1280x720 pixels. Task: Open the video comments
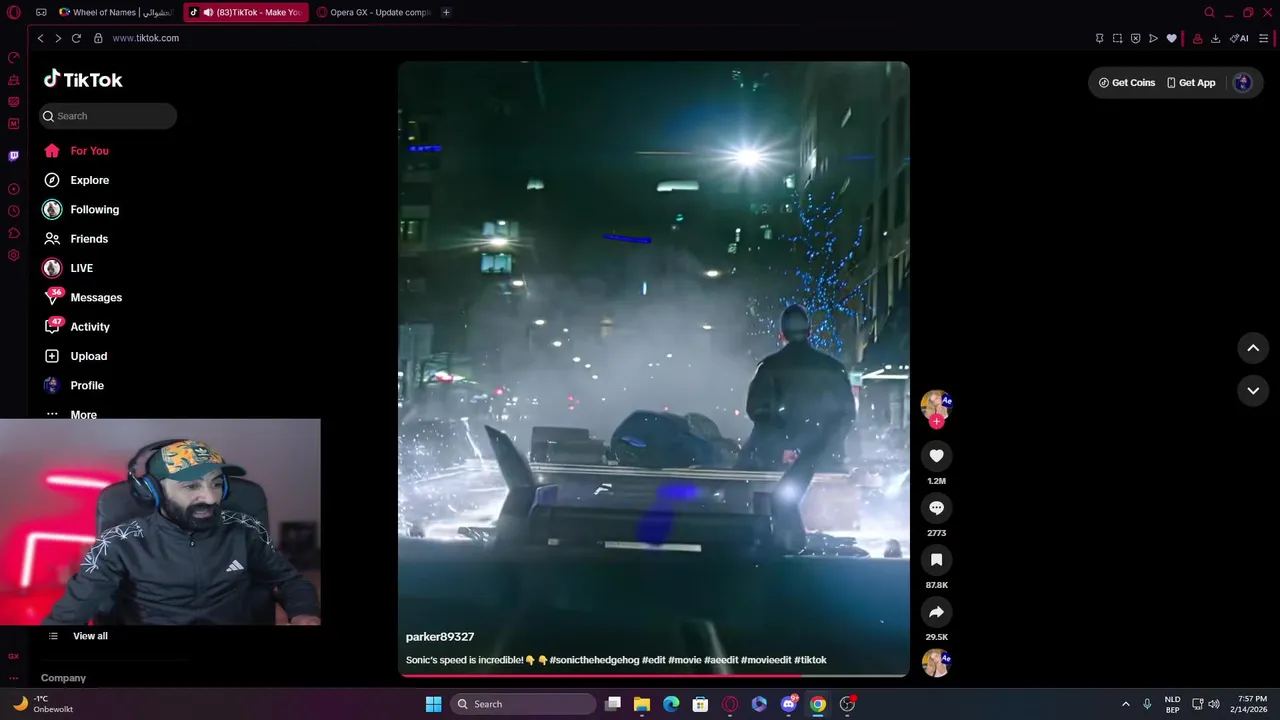[936, 508]
